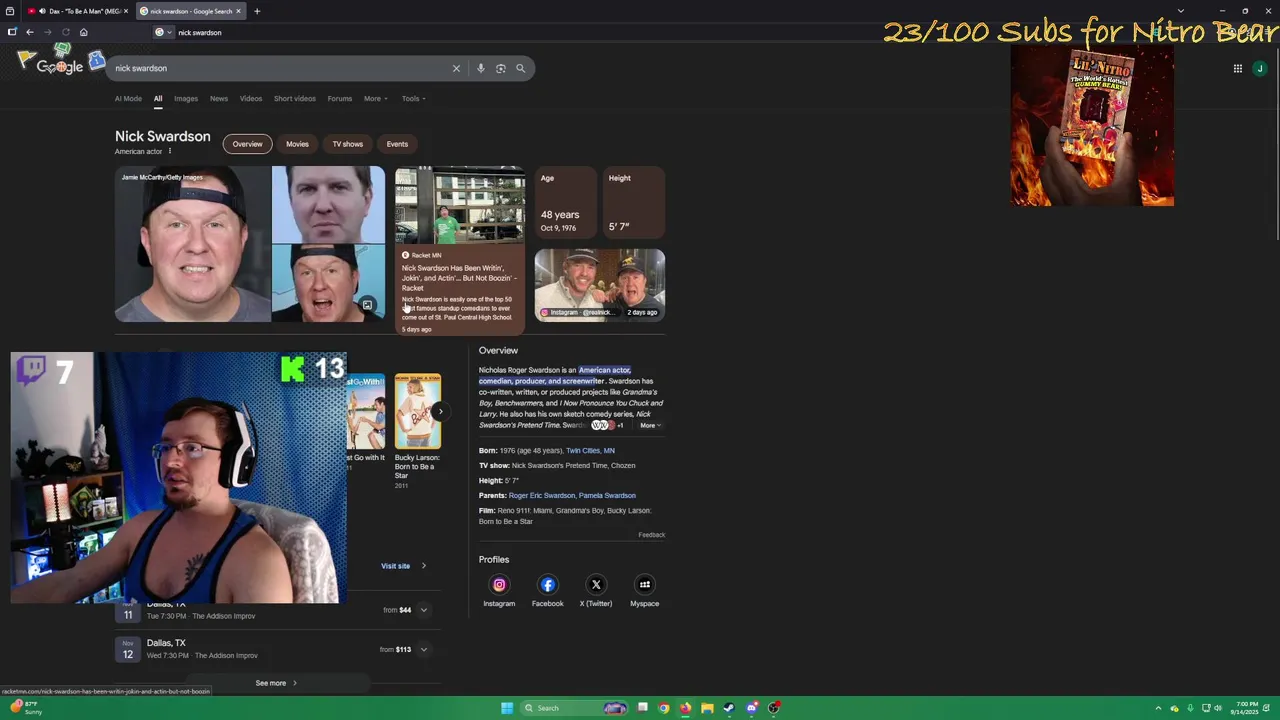Image resolution: width=1280 pixels, height=720 pixels.
Task: Switch to the AI Mode tab
Action: 128,98
